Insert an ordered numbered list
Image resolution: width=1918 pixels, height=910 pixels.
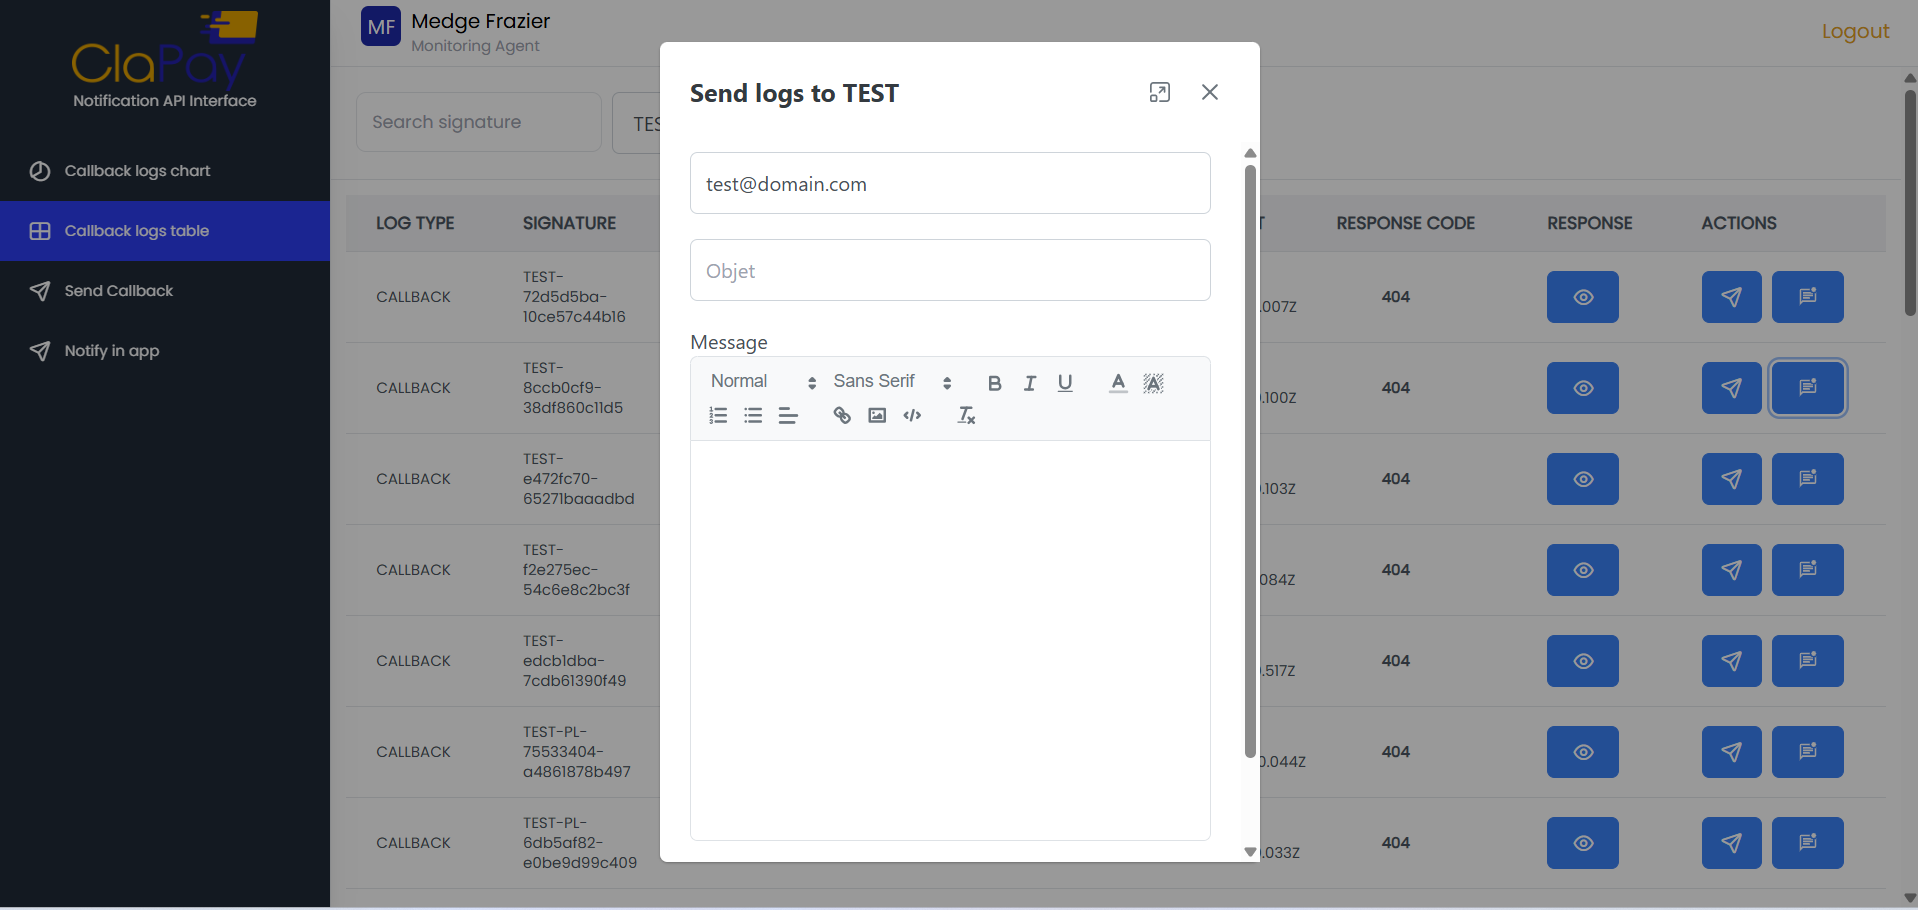(718, 416)
